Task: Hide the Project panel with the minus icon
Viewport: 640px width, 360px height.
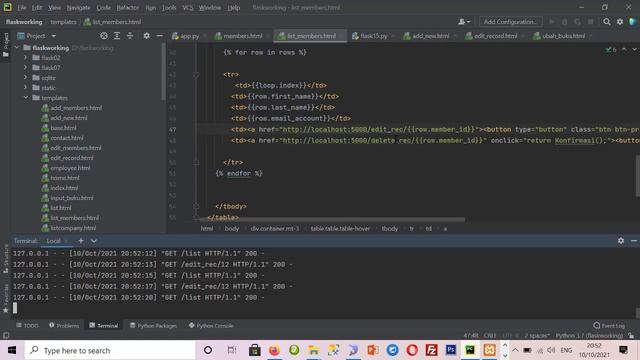Action: (160, 36)
